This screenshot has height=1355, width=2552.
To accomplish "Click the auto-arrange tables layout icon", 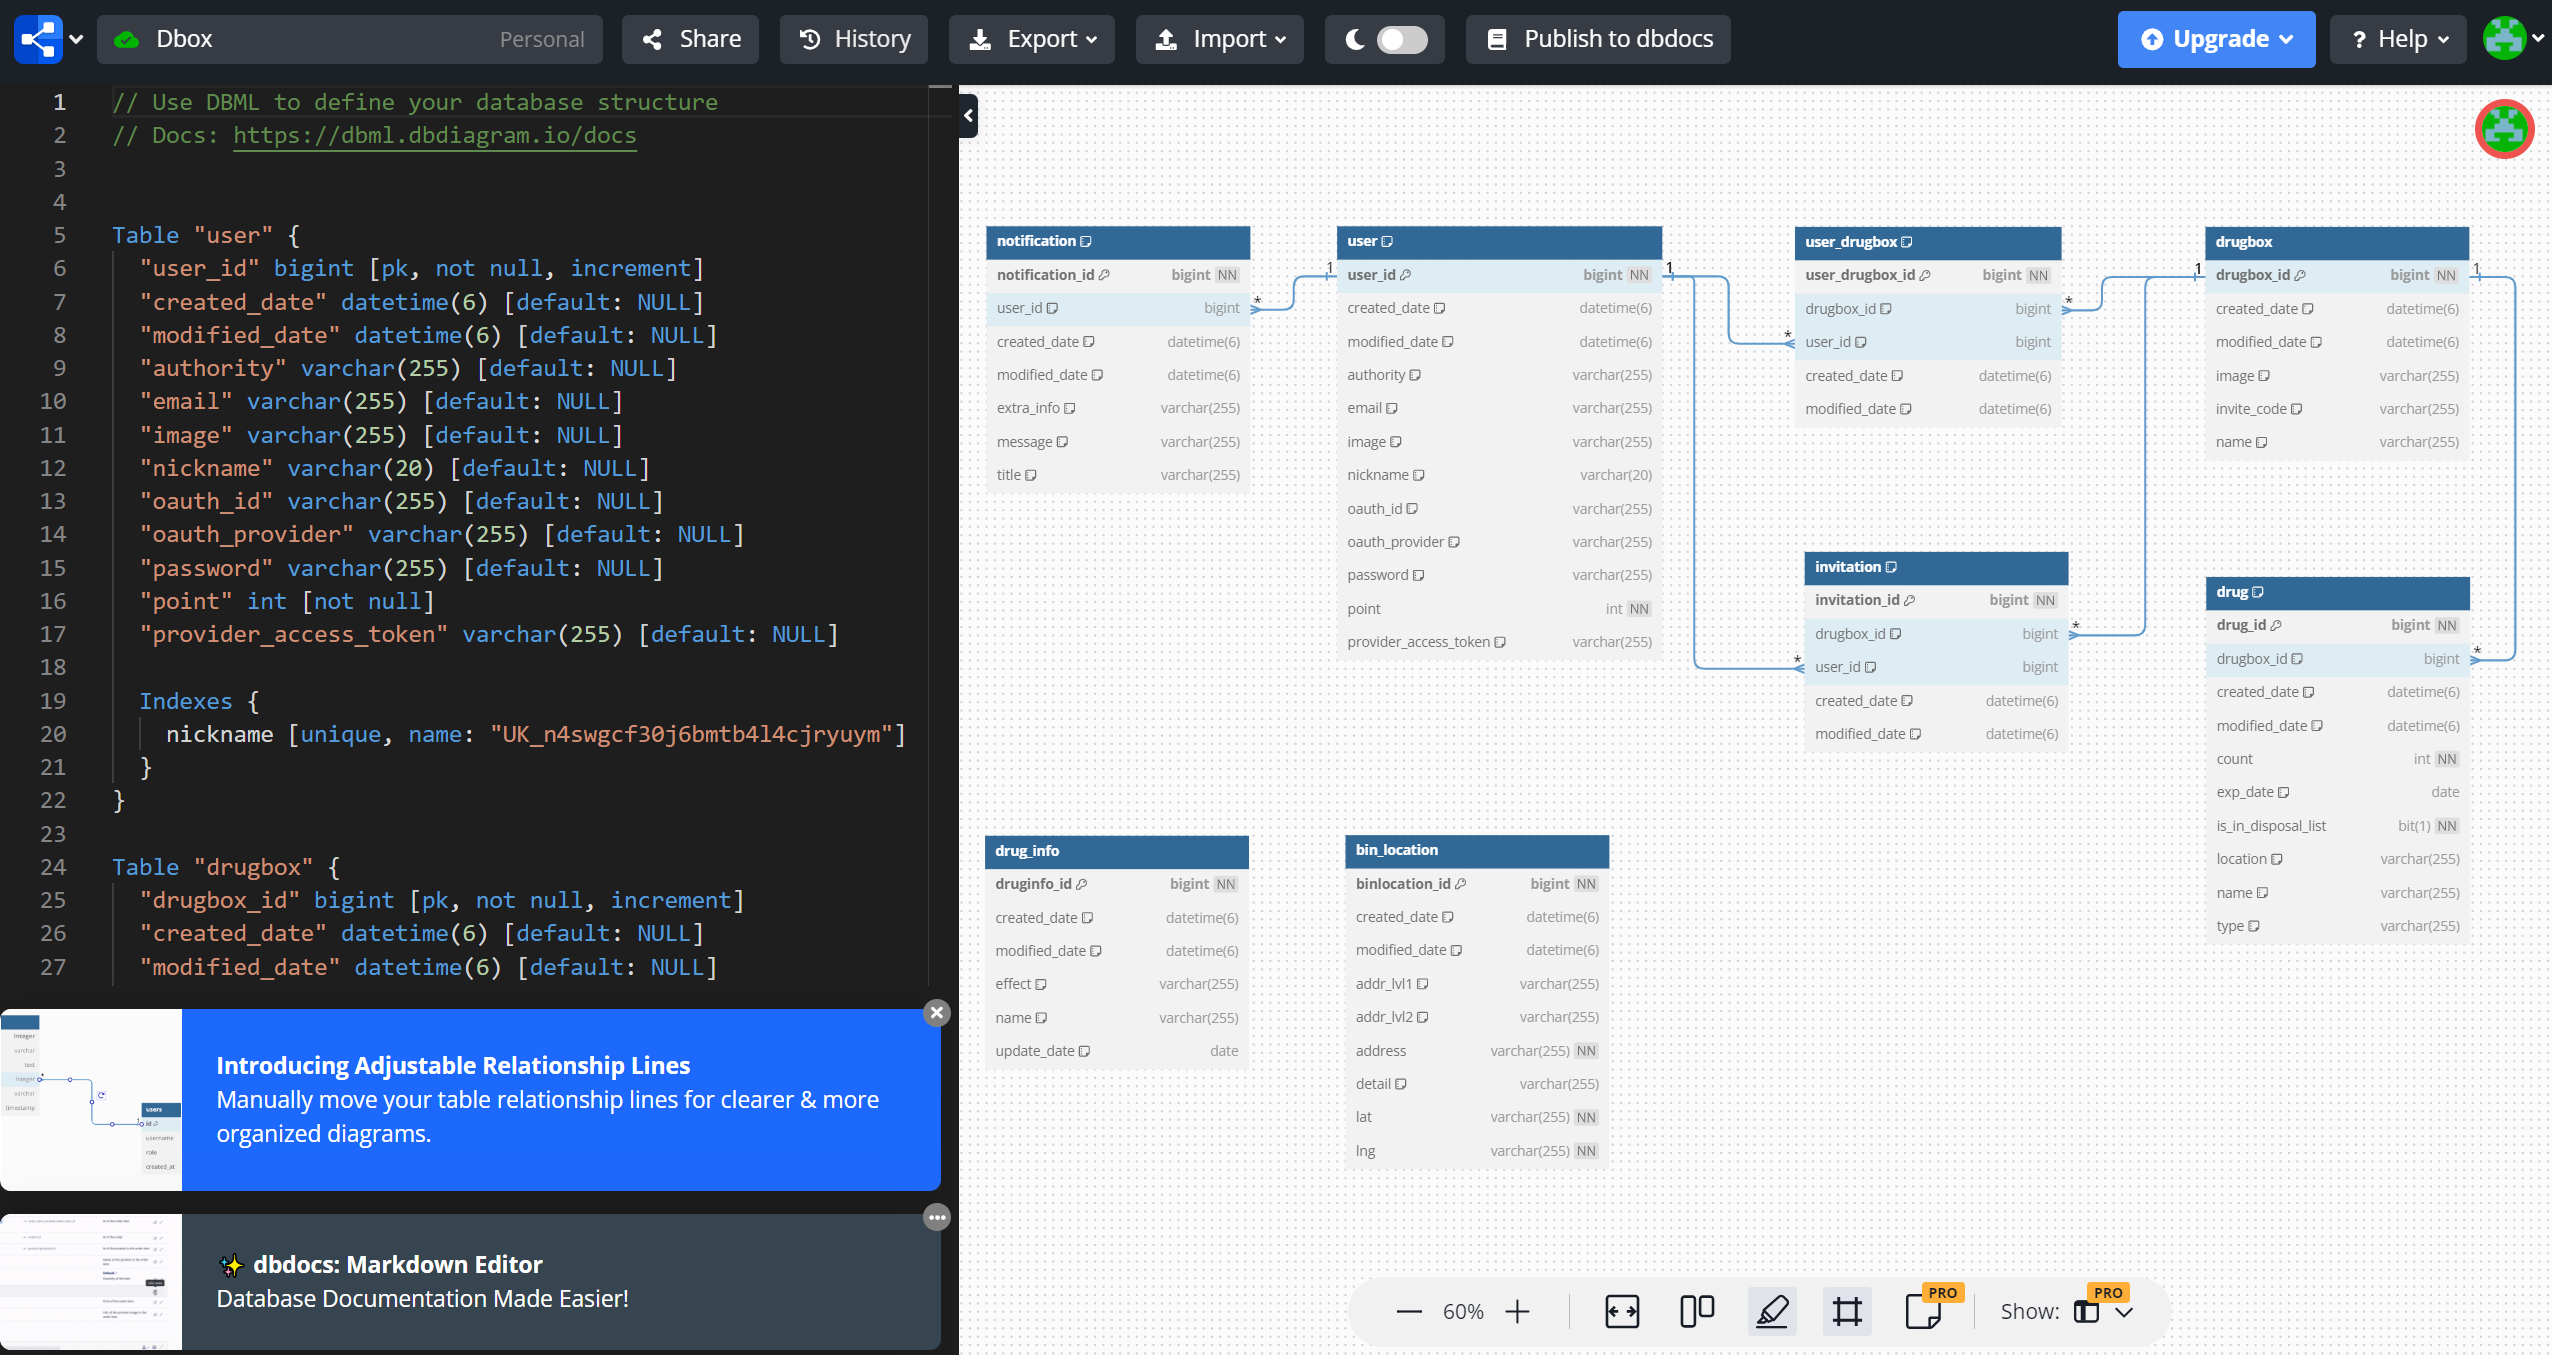I will [x=1697, y=1311].
